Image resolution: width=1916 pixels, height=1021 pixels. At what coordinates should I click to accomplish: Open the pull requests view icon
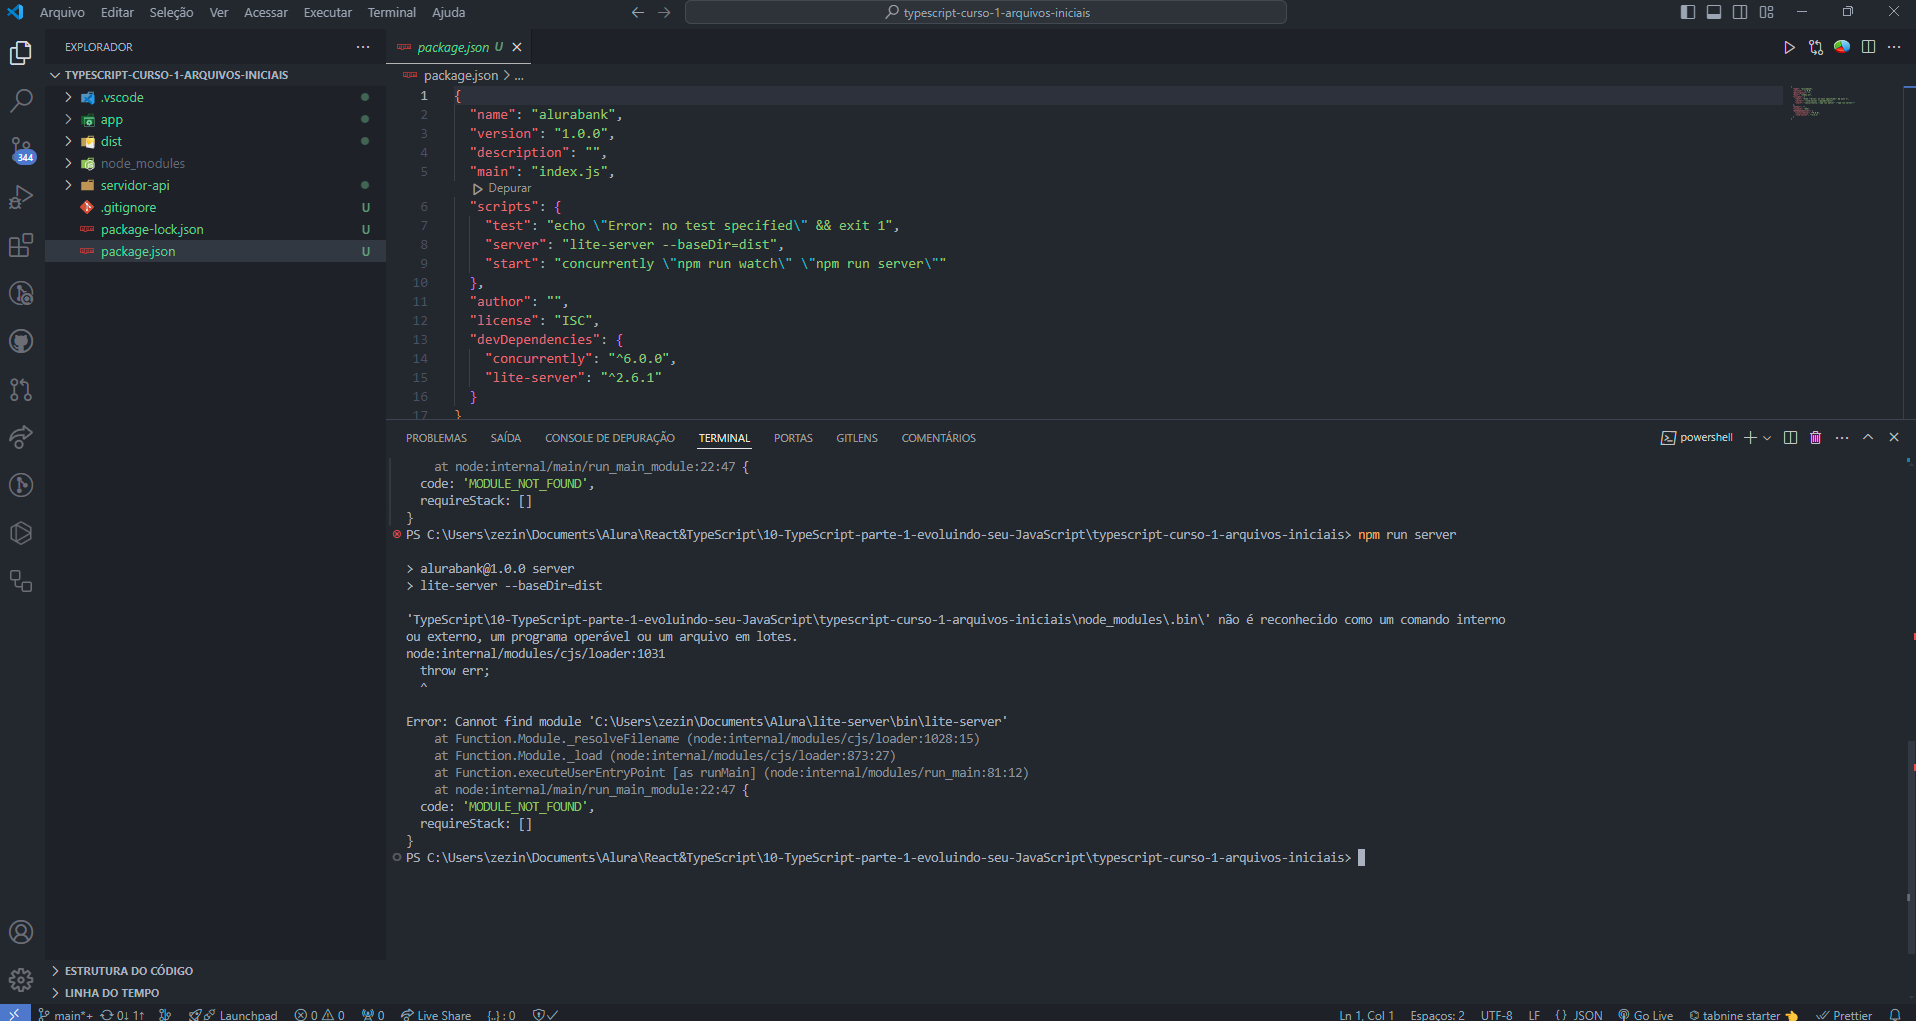tap(21, 389)
